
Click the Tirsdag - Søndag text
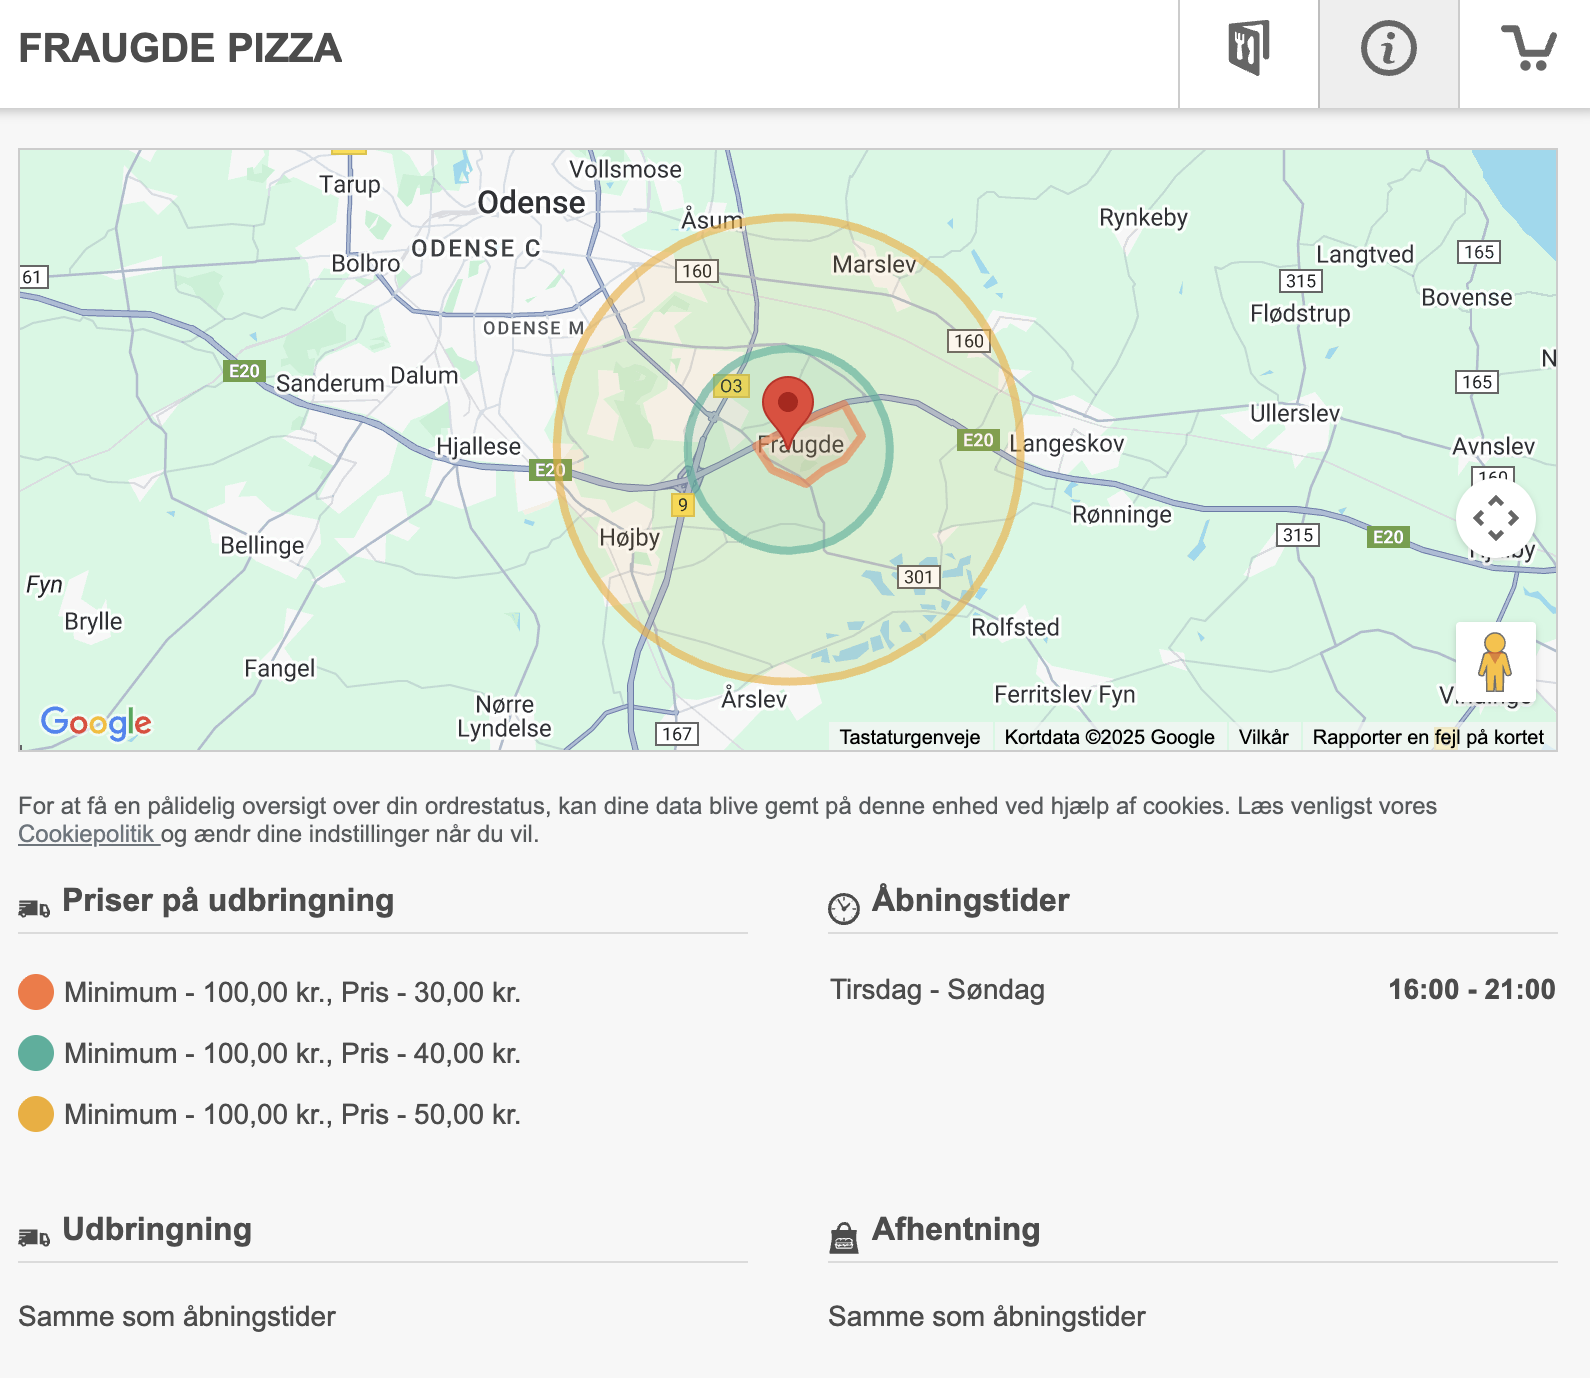click(937, 989)
